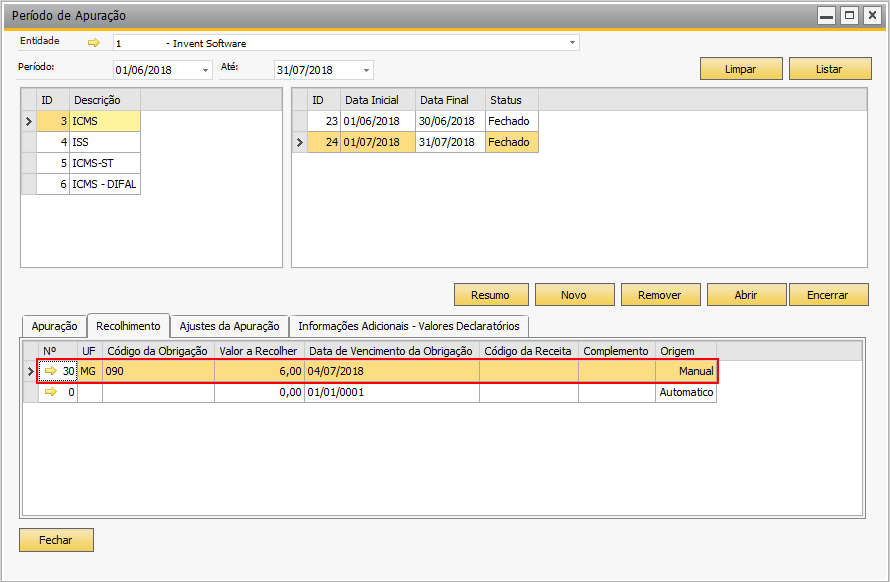
Task: Click Data Inicial cell 01/07/2018 in periods table
Action: (378, 142)
